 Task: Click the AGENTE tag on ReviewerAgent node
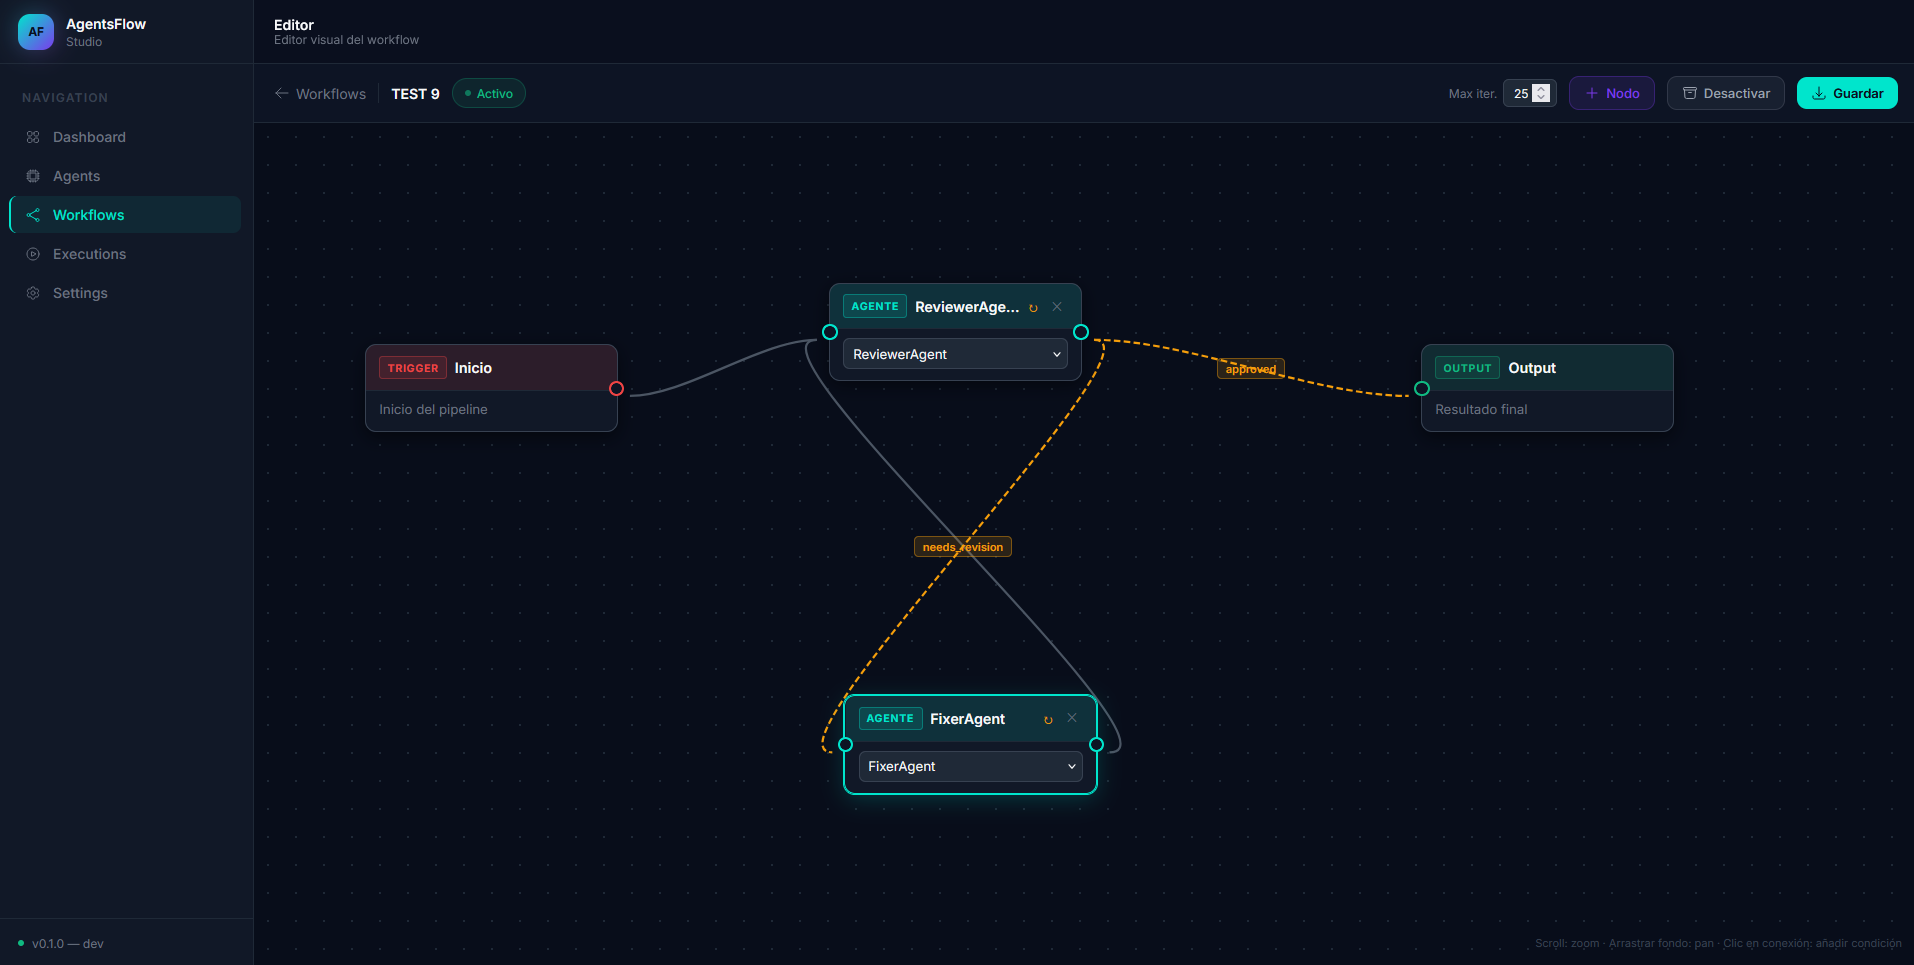pos(875,306)
